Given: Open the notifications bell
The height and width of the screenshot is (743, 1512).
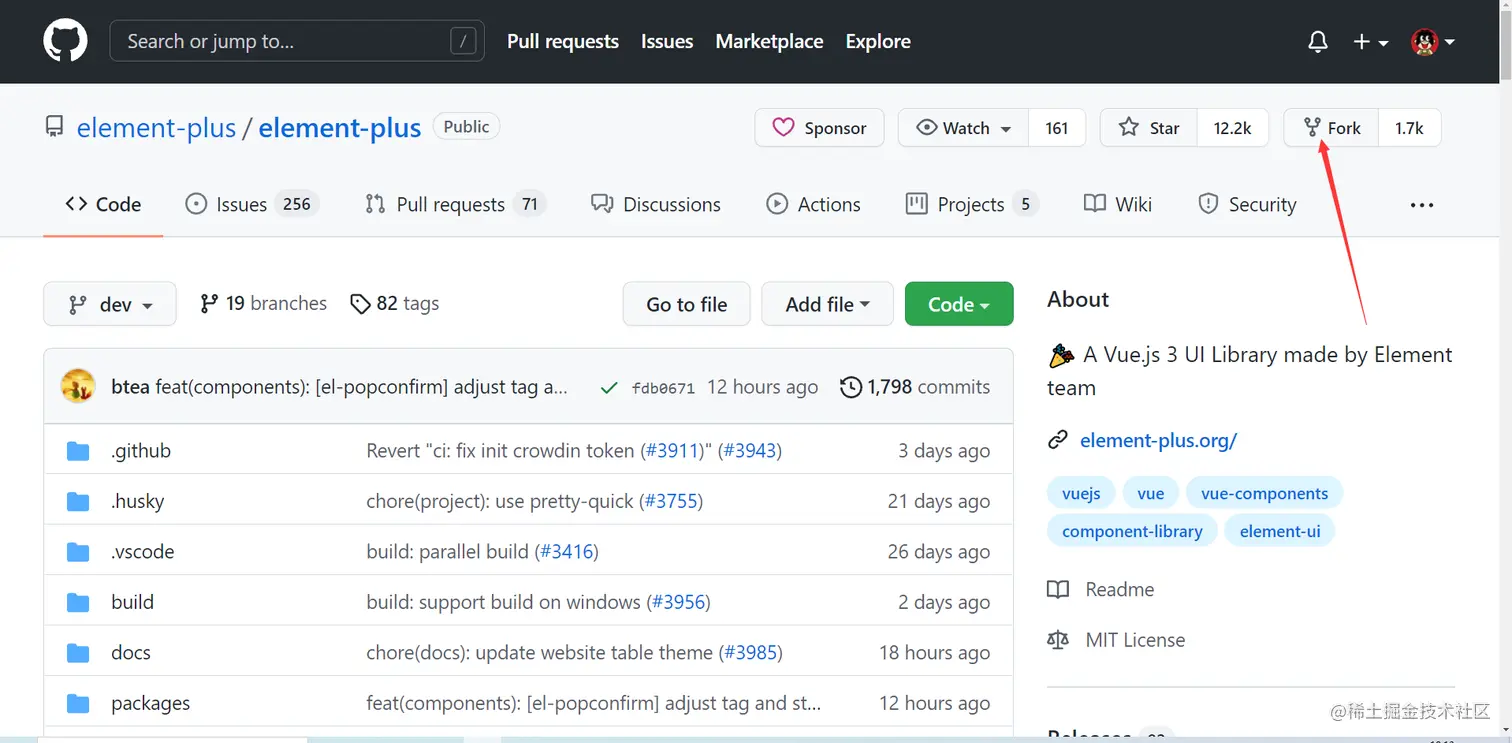Looking at the screenshot, I should (1318, 42).
